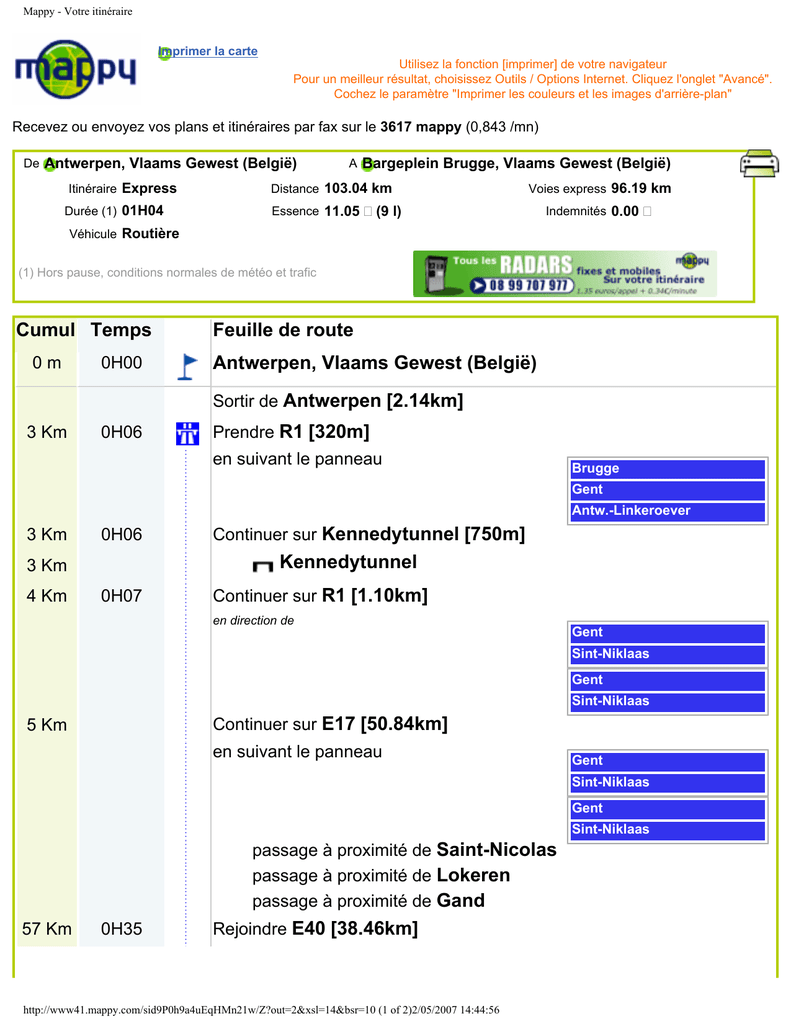Click the Brugge road sign panel
The width and height of the screenshot is (791, 1024).
pos(667,469)
